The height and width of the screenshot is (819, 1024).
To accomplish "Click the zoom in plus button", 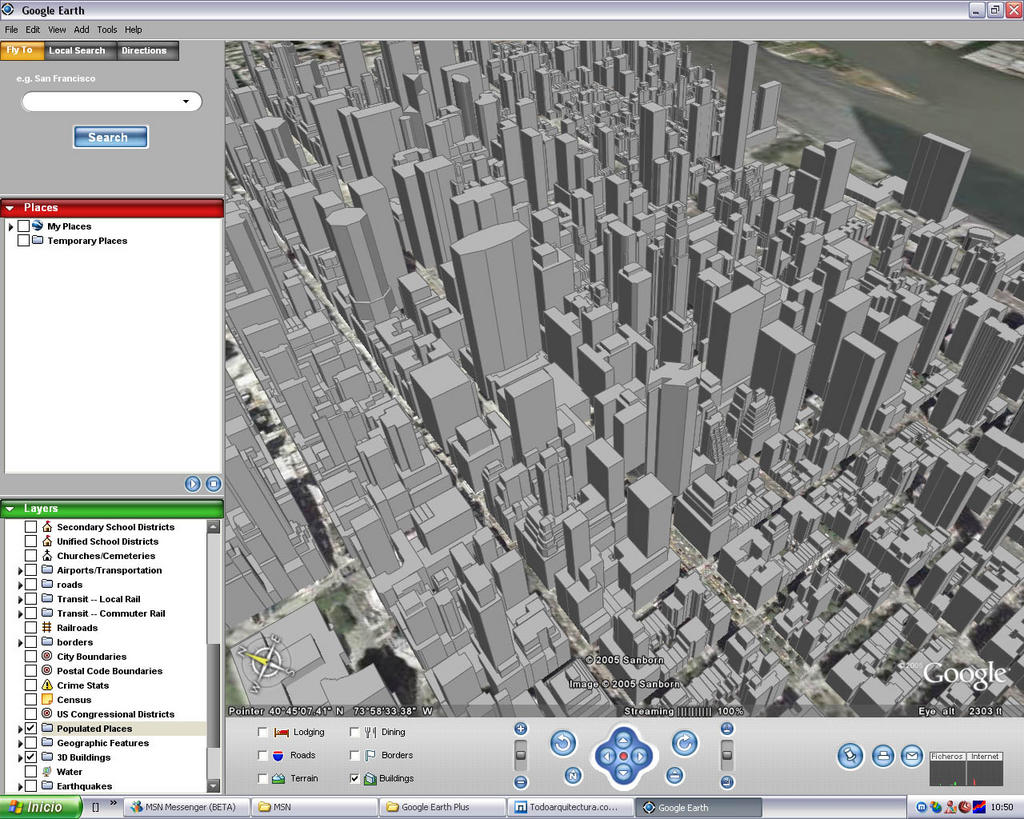I will tap(520, 729).
